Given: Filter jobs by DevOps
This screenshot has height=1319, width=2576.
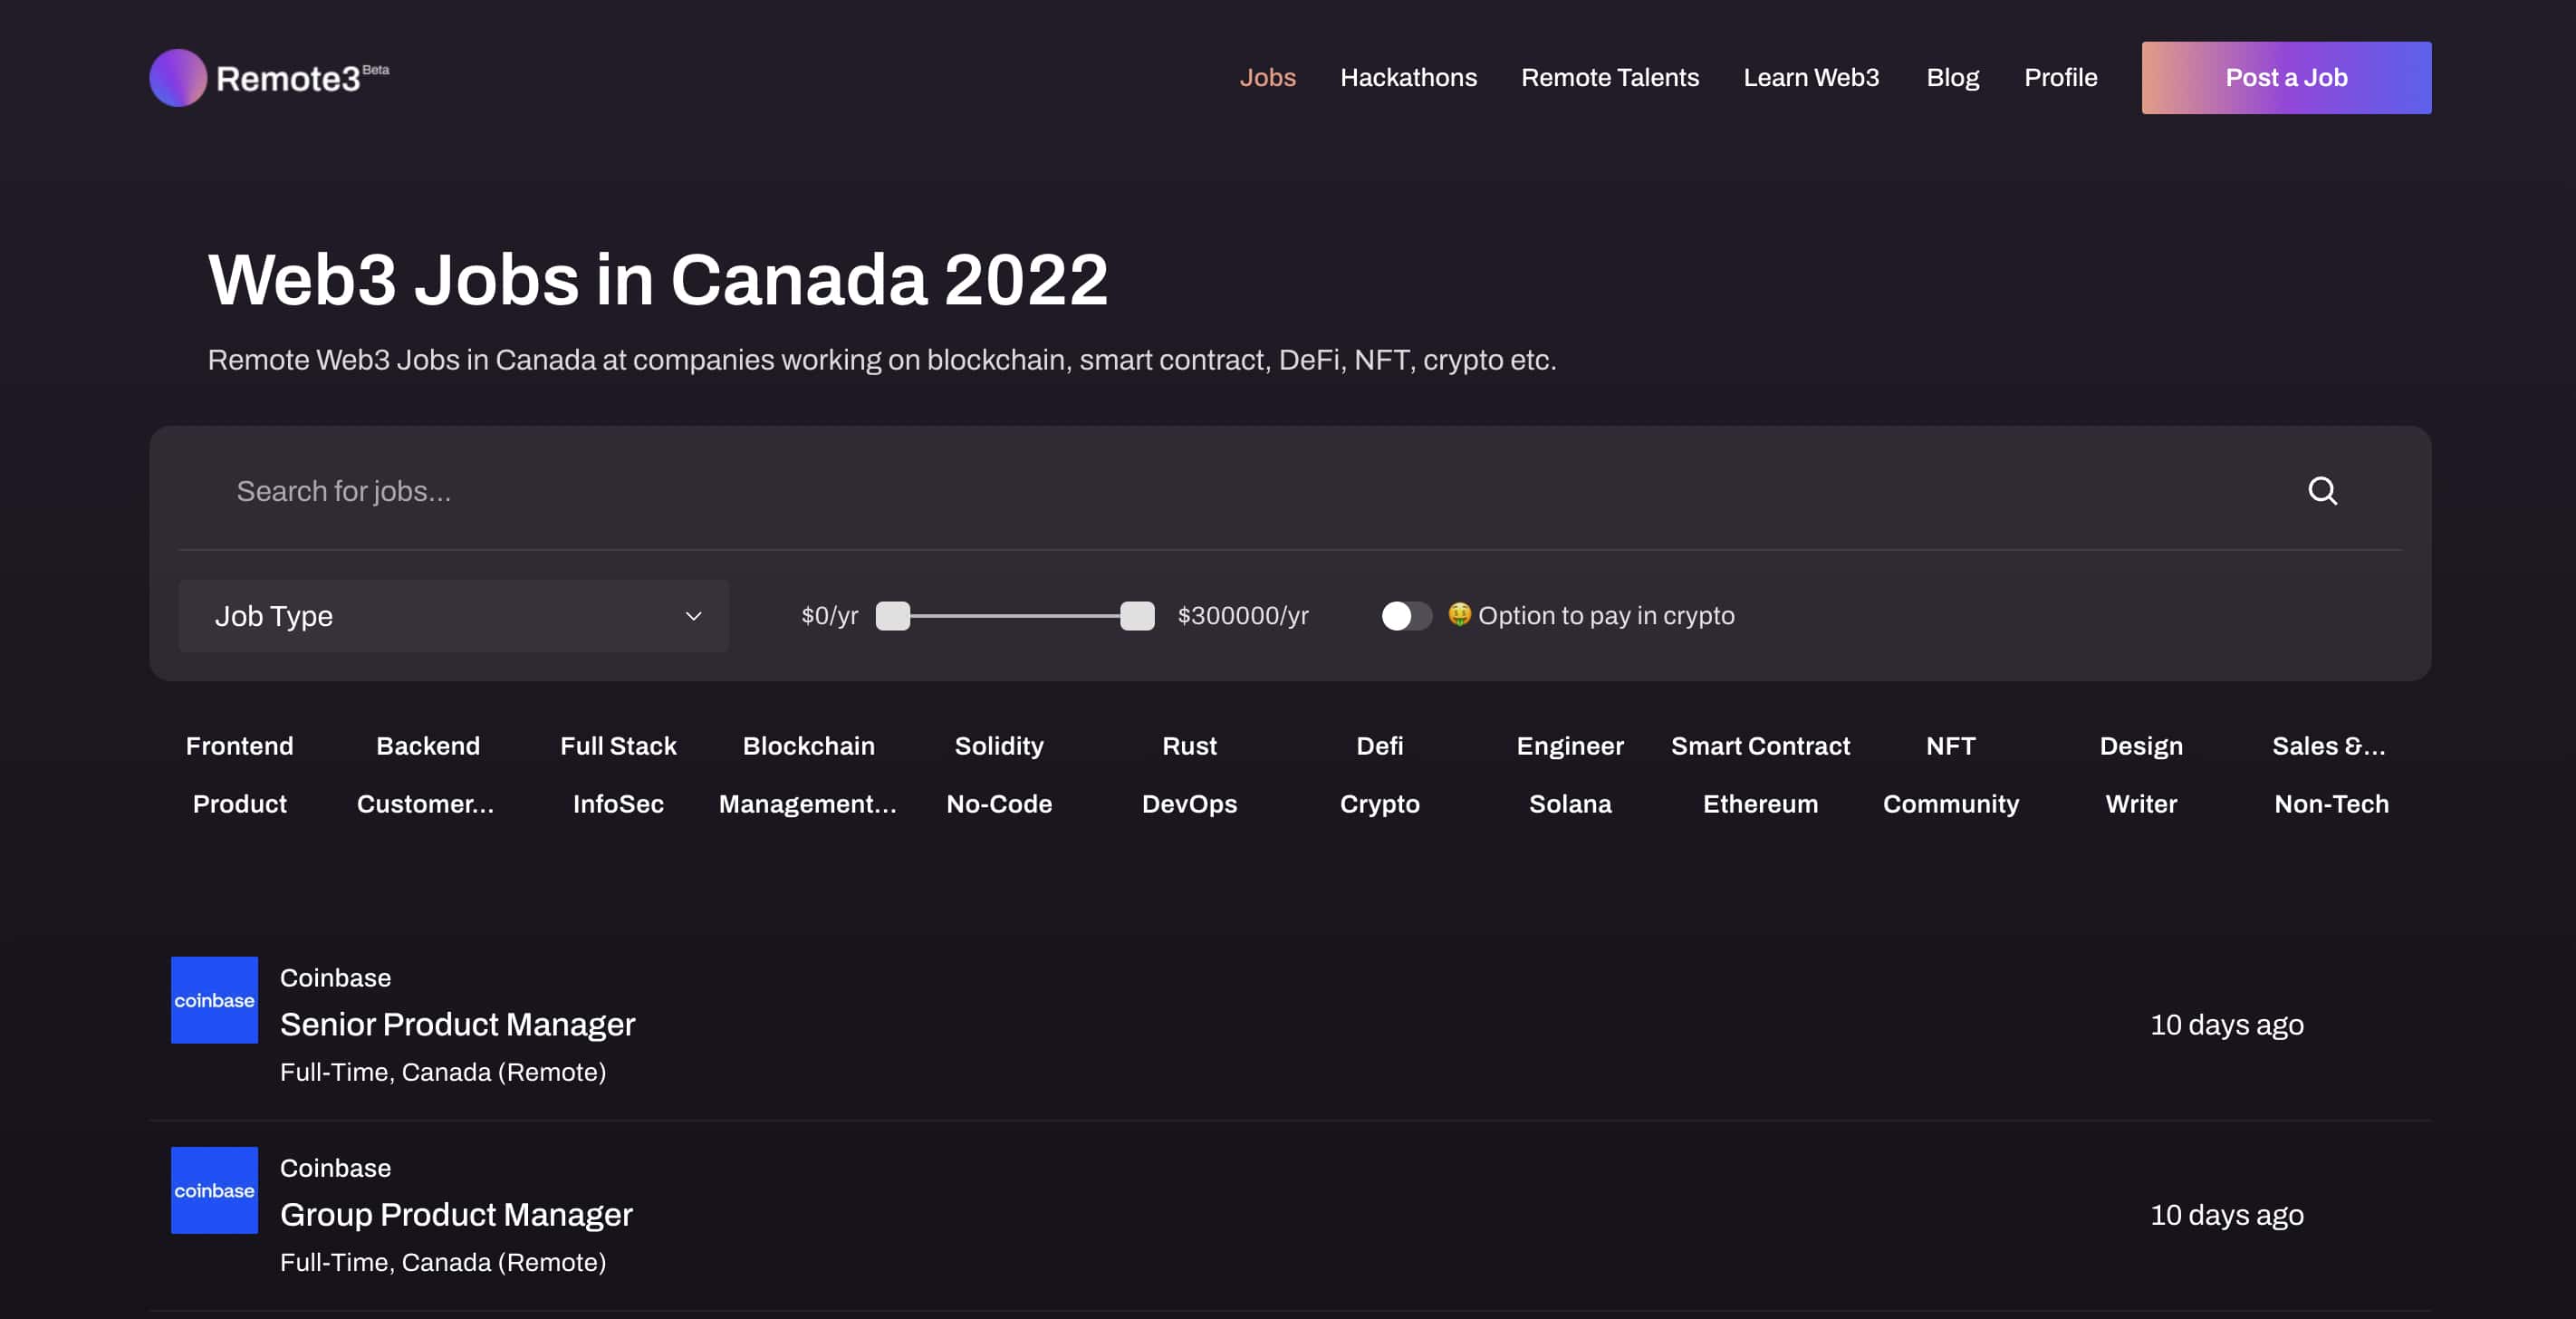Looking at the screenshot, I should tap(1189, 804).
